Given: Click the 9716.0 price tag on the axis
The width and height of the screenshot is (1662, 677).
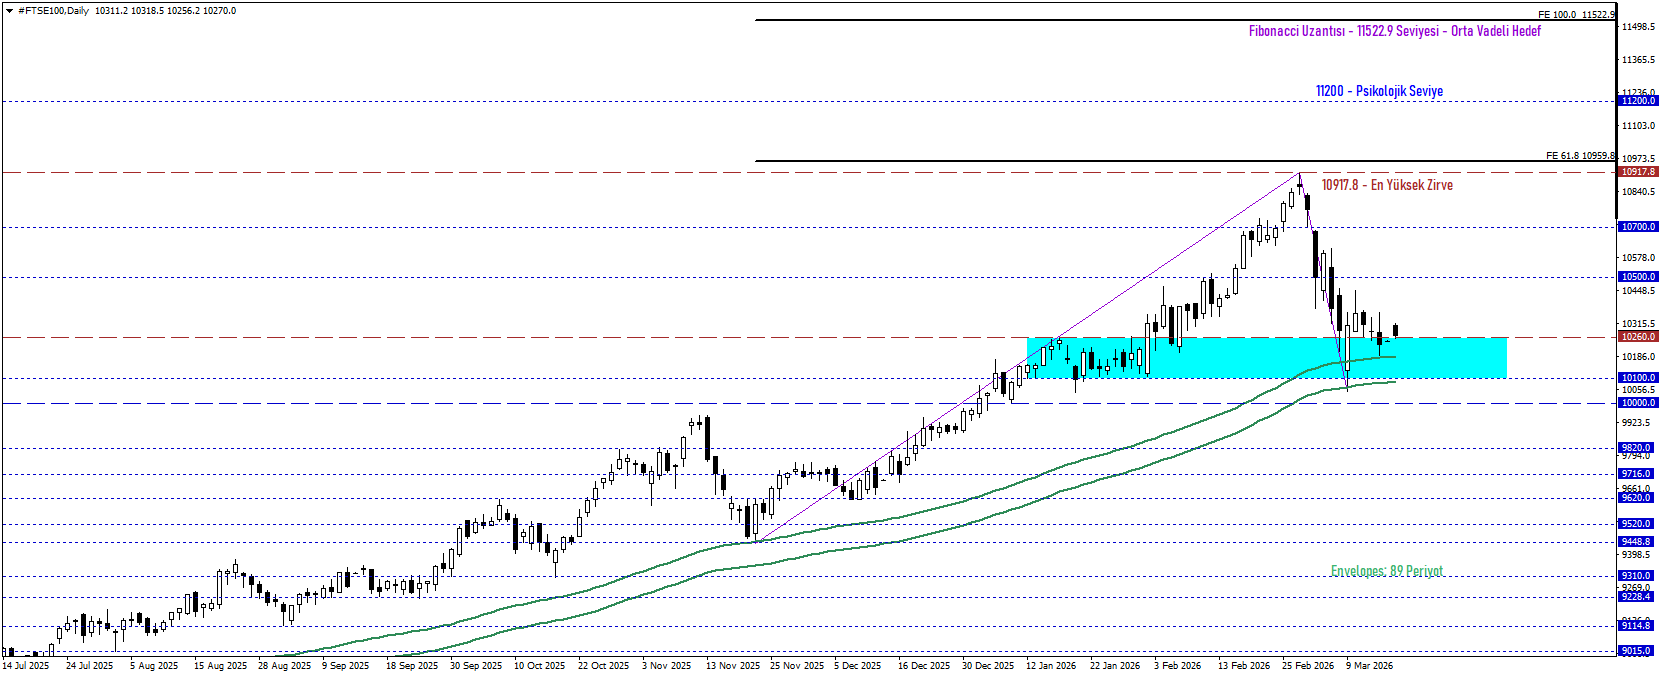Looking at the screenshot, I should [1636, 474].
